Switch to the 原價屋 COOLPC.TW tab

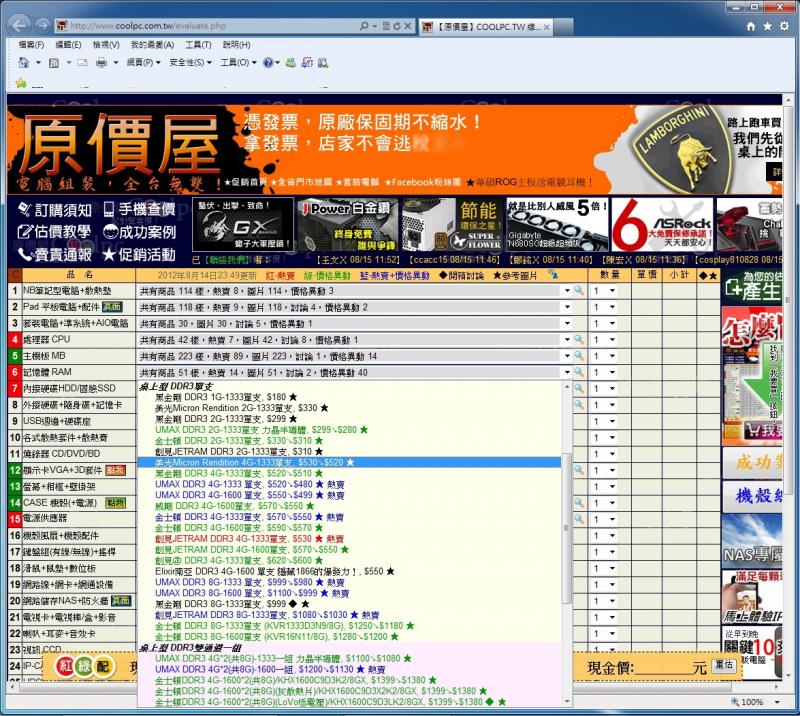486,27
